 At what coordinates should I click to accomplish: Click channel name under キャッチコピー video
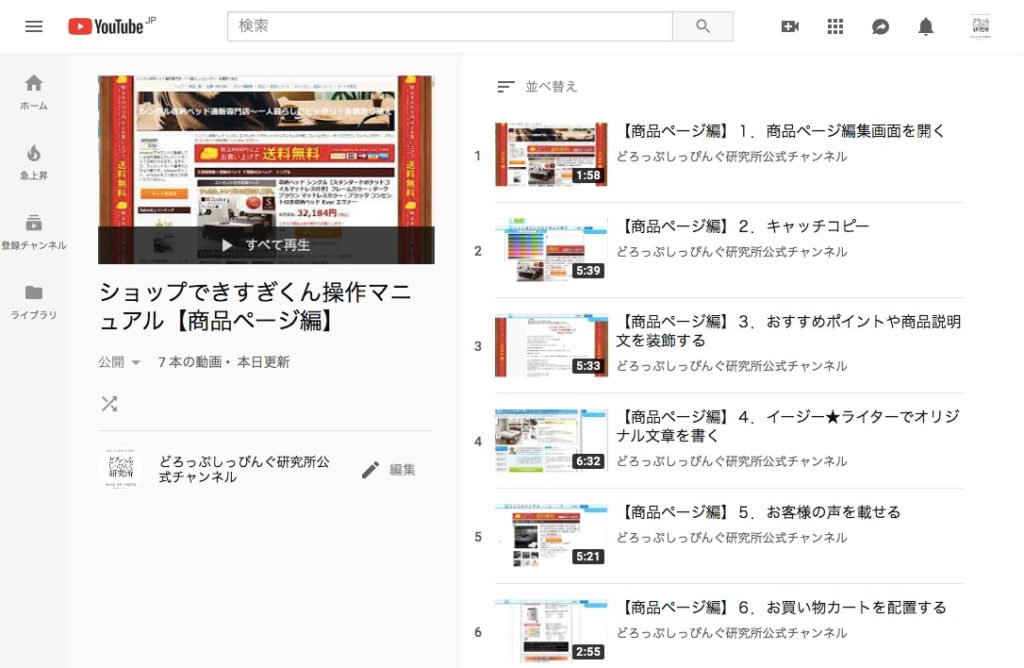pyautogui.click(x=731, y=252)
